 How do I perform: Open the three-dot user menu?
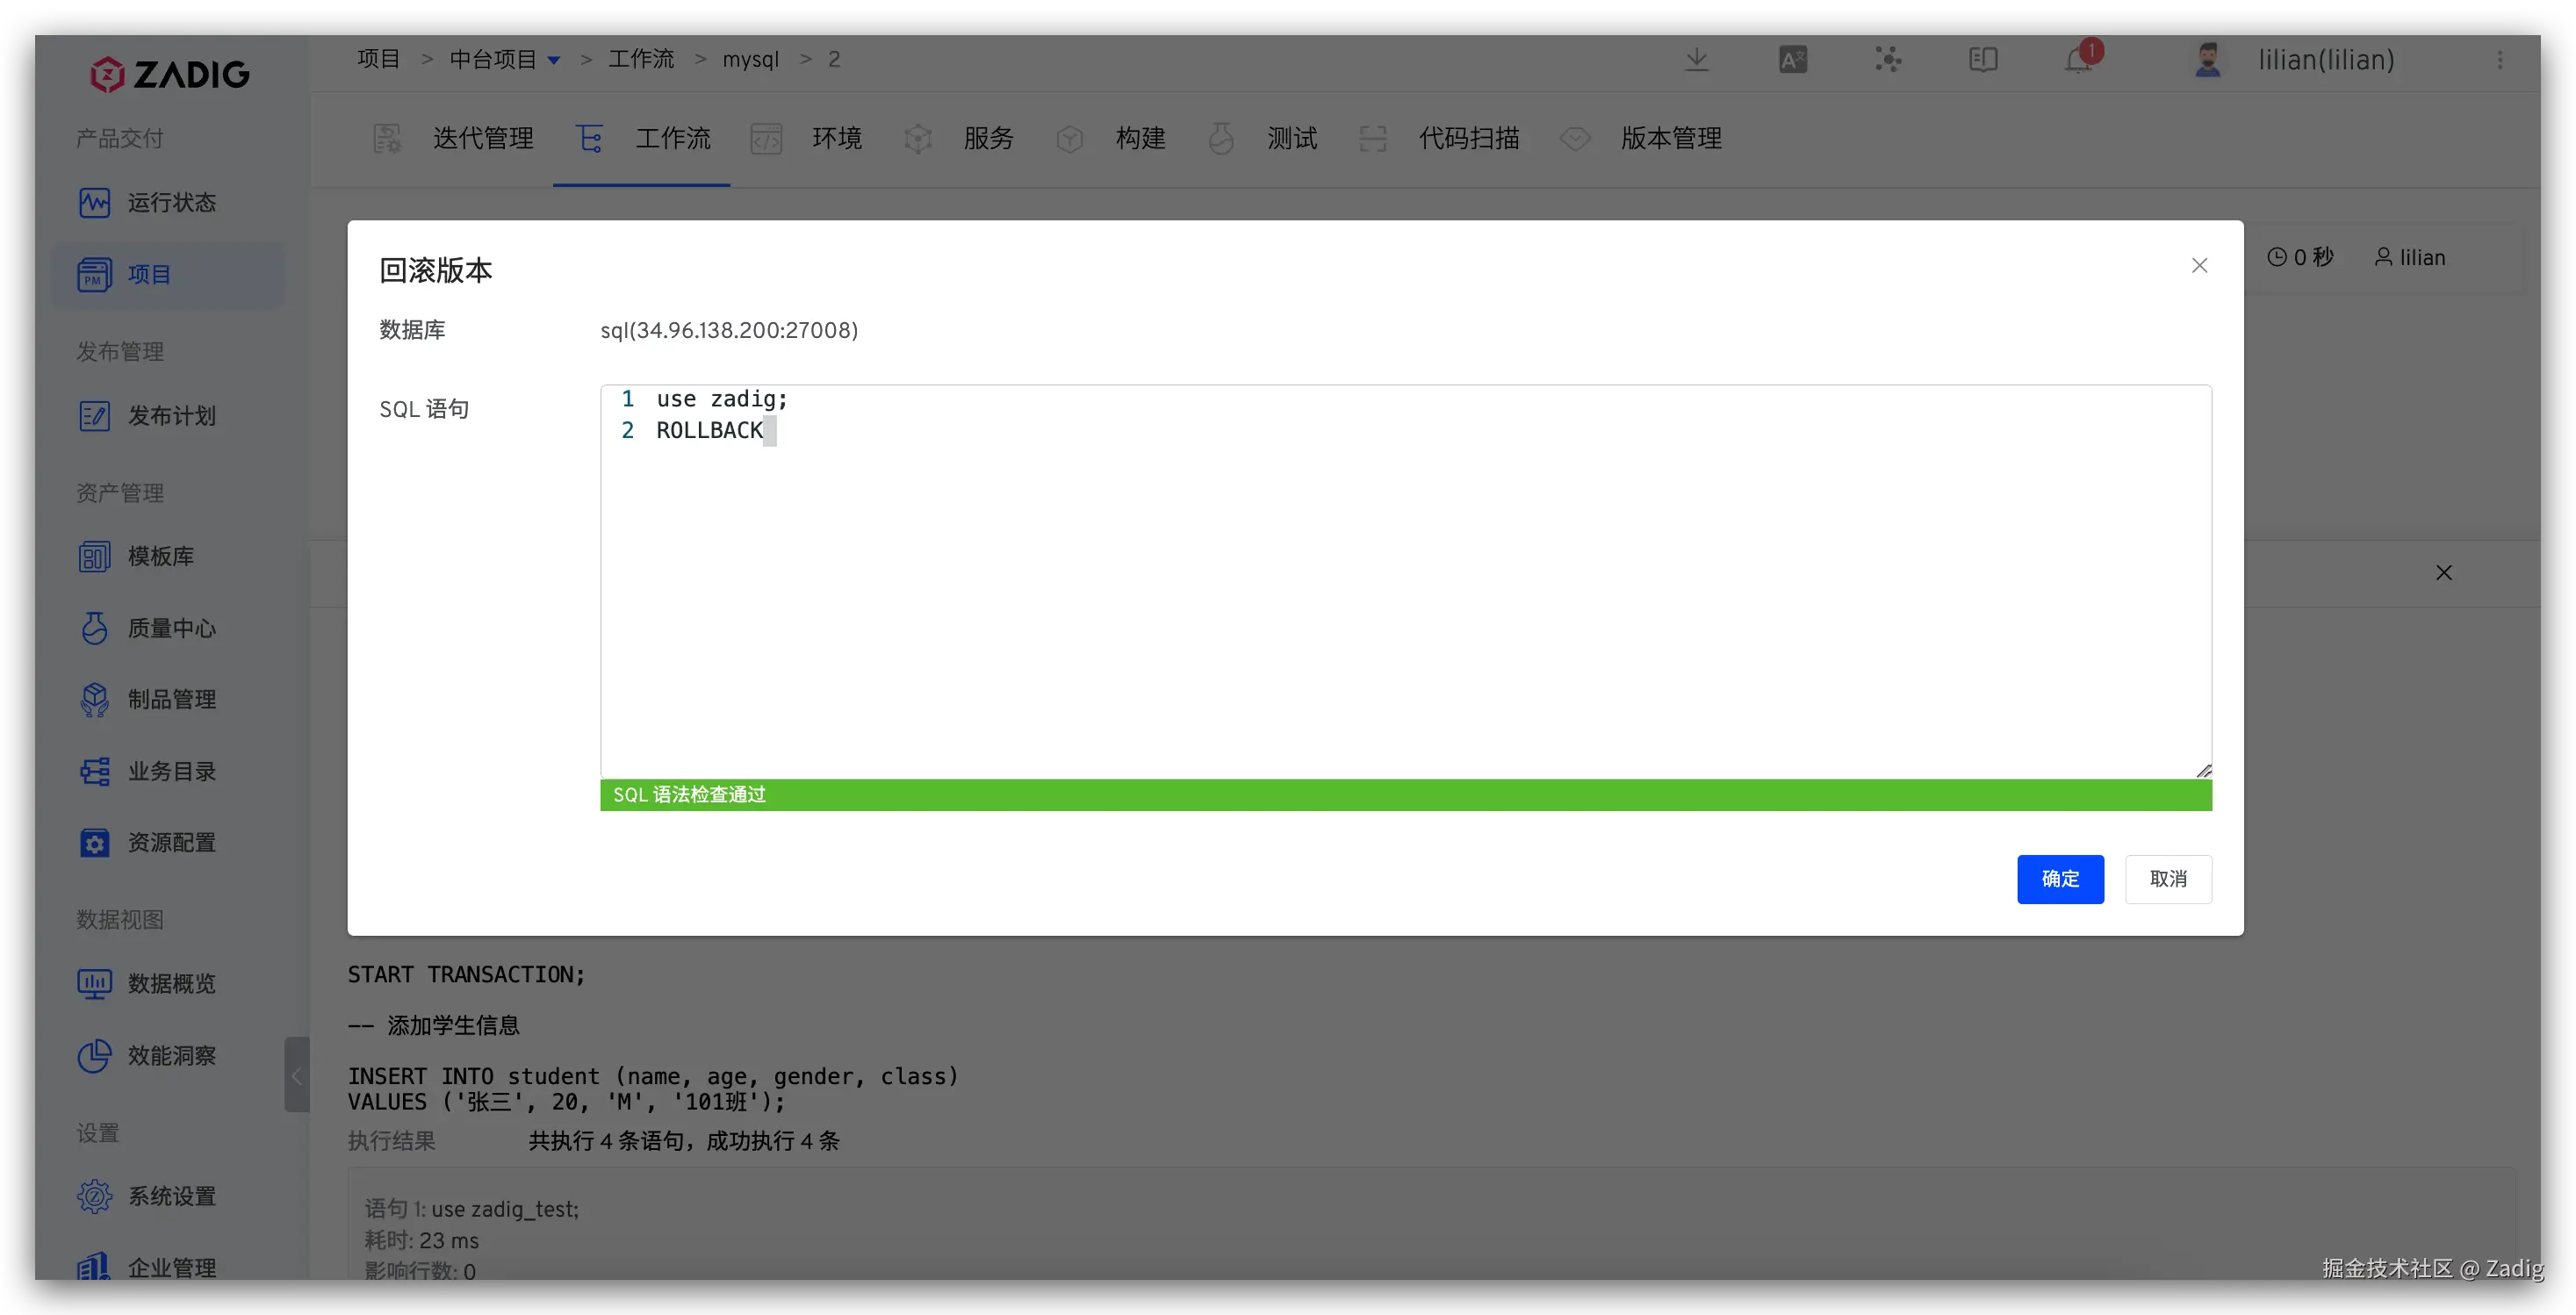coord(2500,60)
